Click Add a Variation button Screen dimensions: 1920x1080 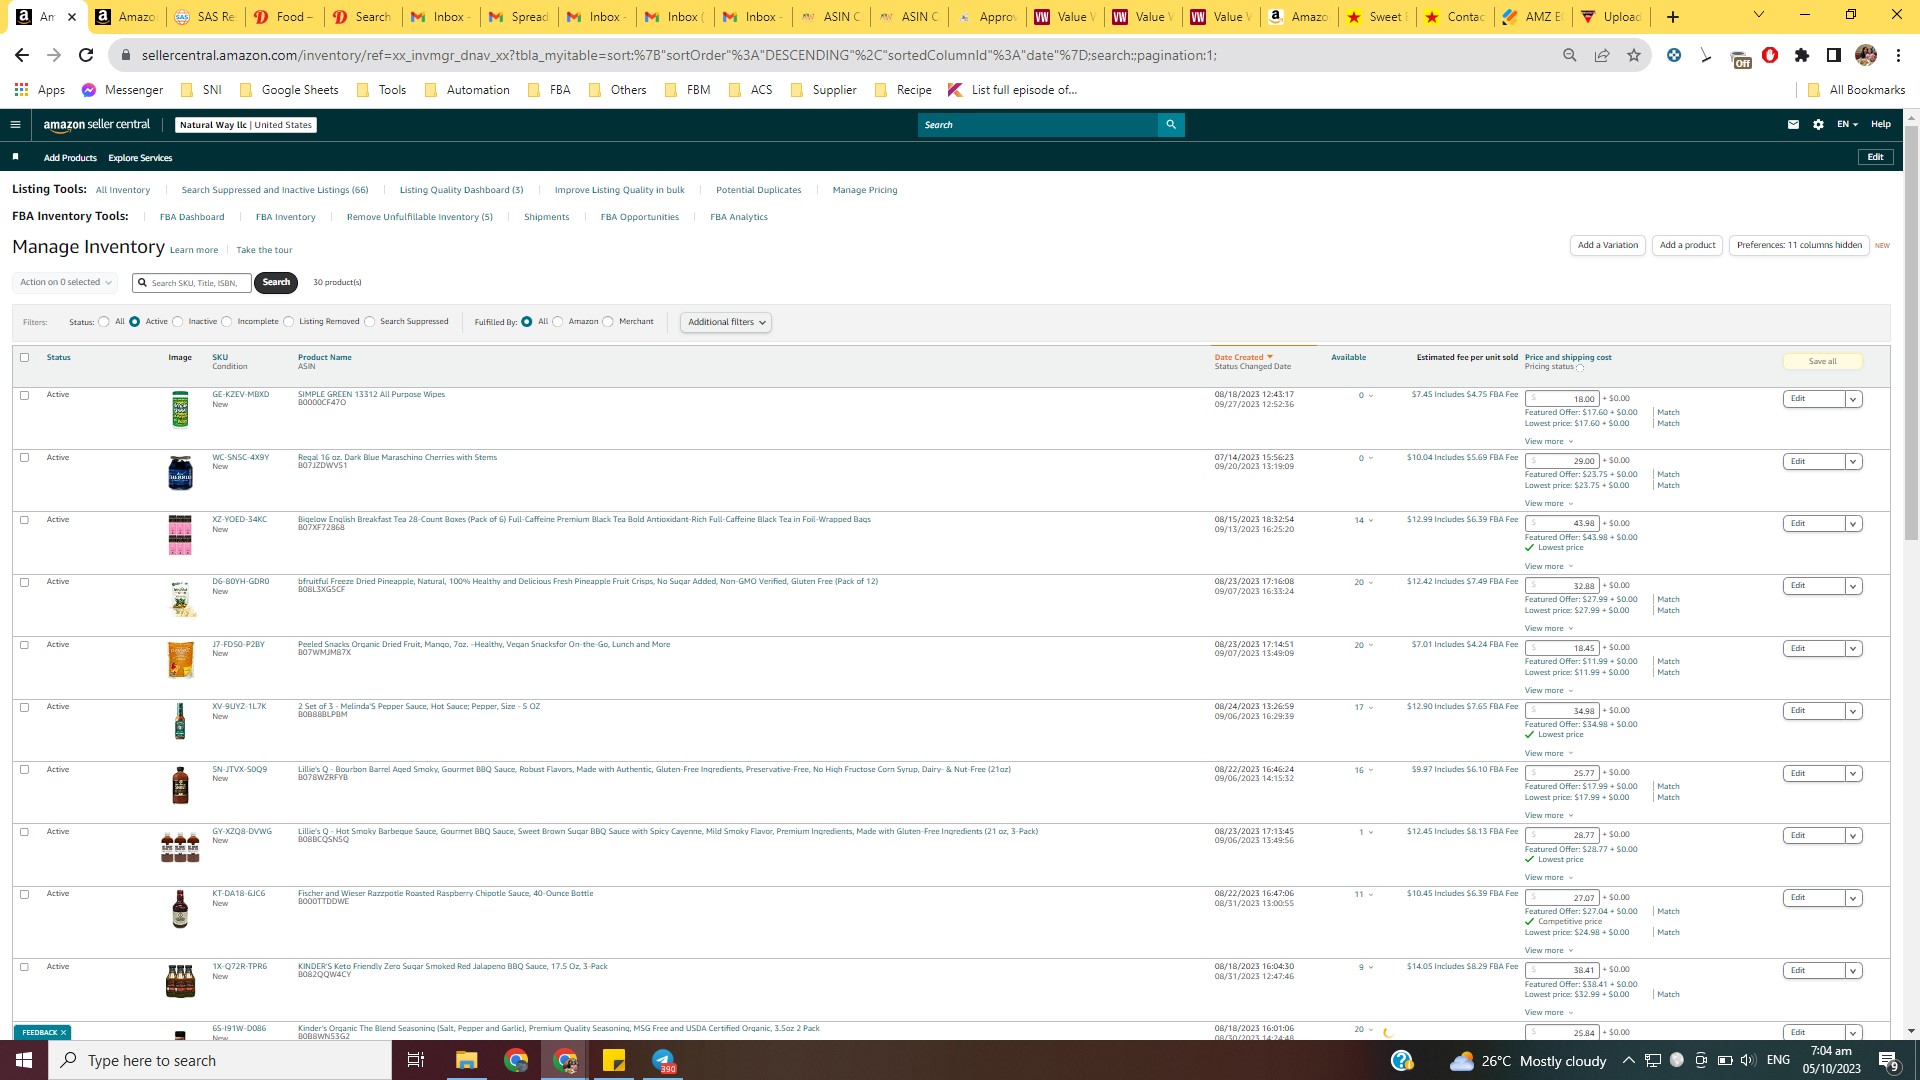(x=1608, y=245)
